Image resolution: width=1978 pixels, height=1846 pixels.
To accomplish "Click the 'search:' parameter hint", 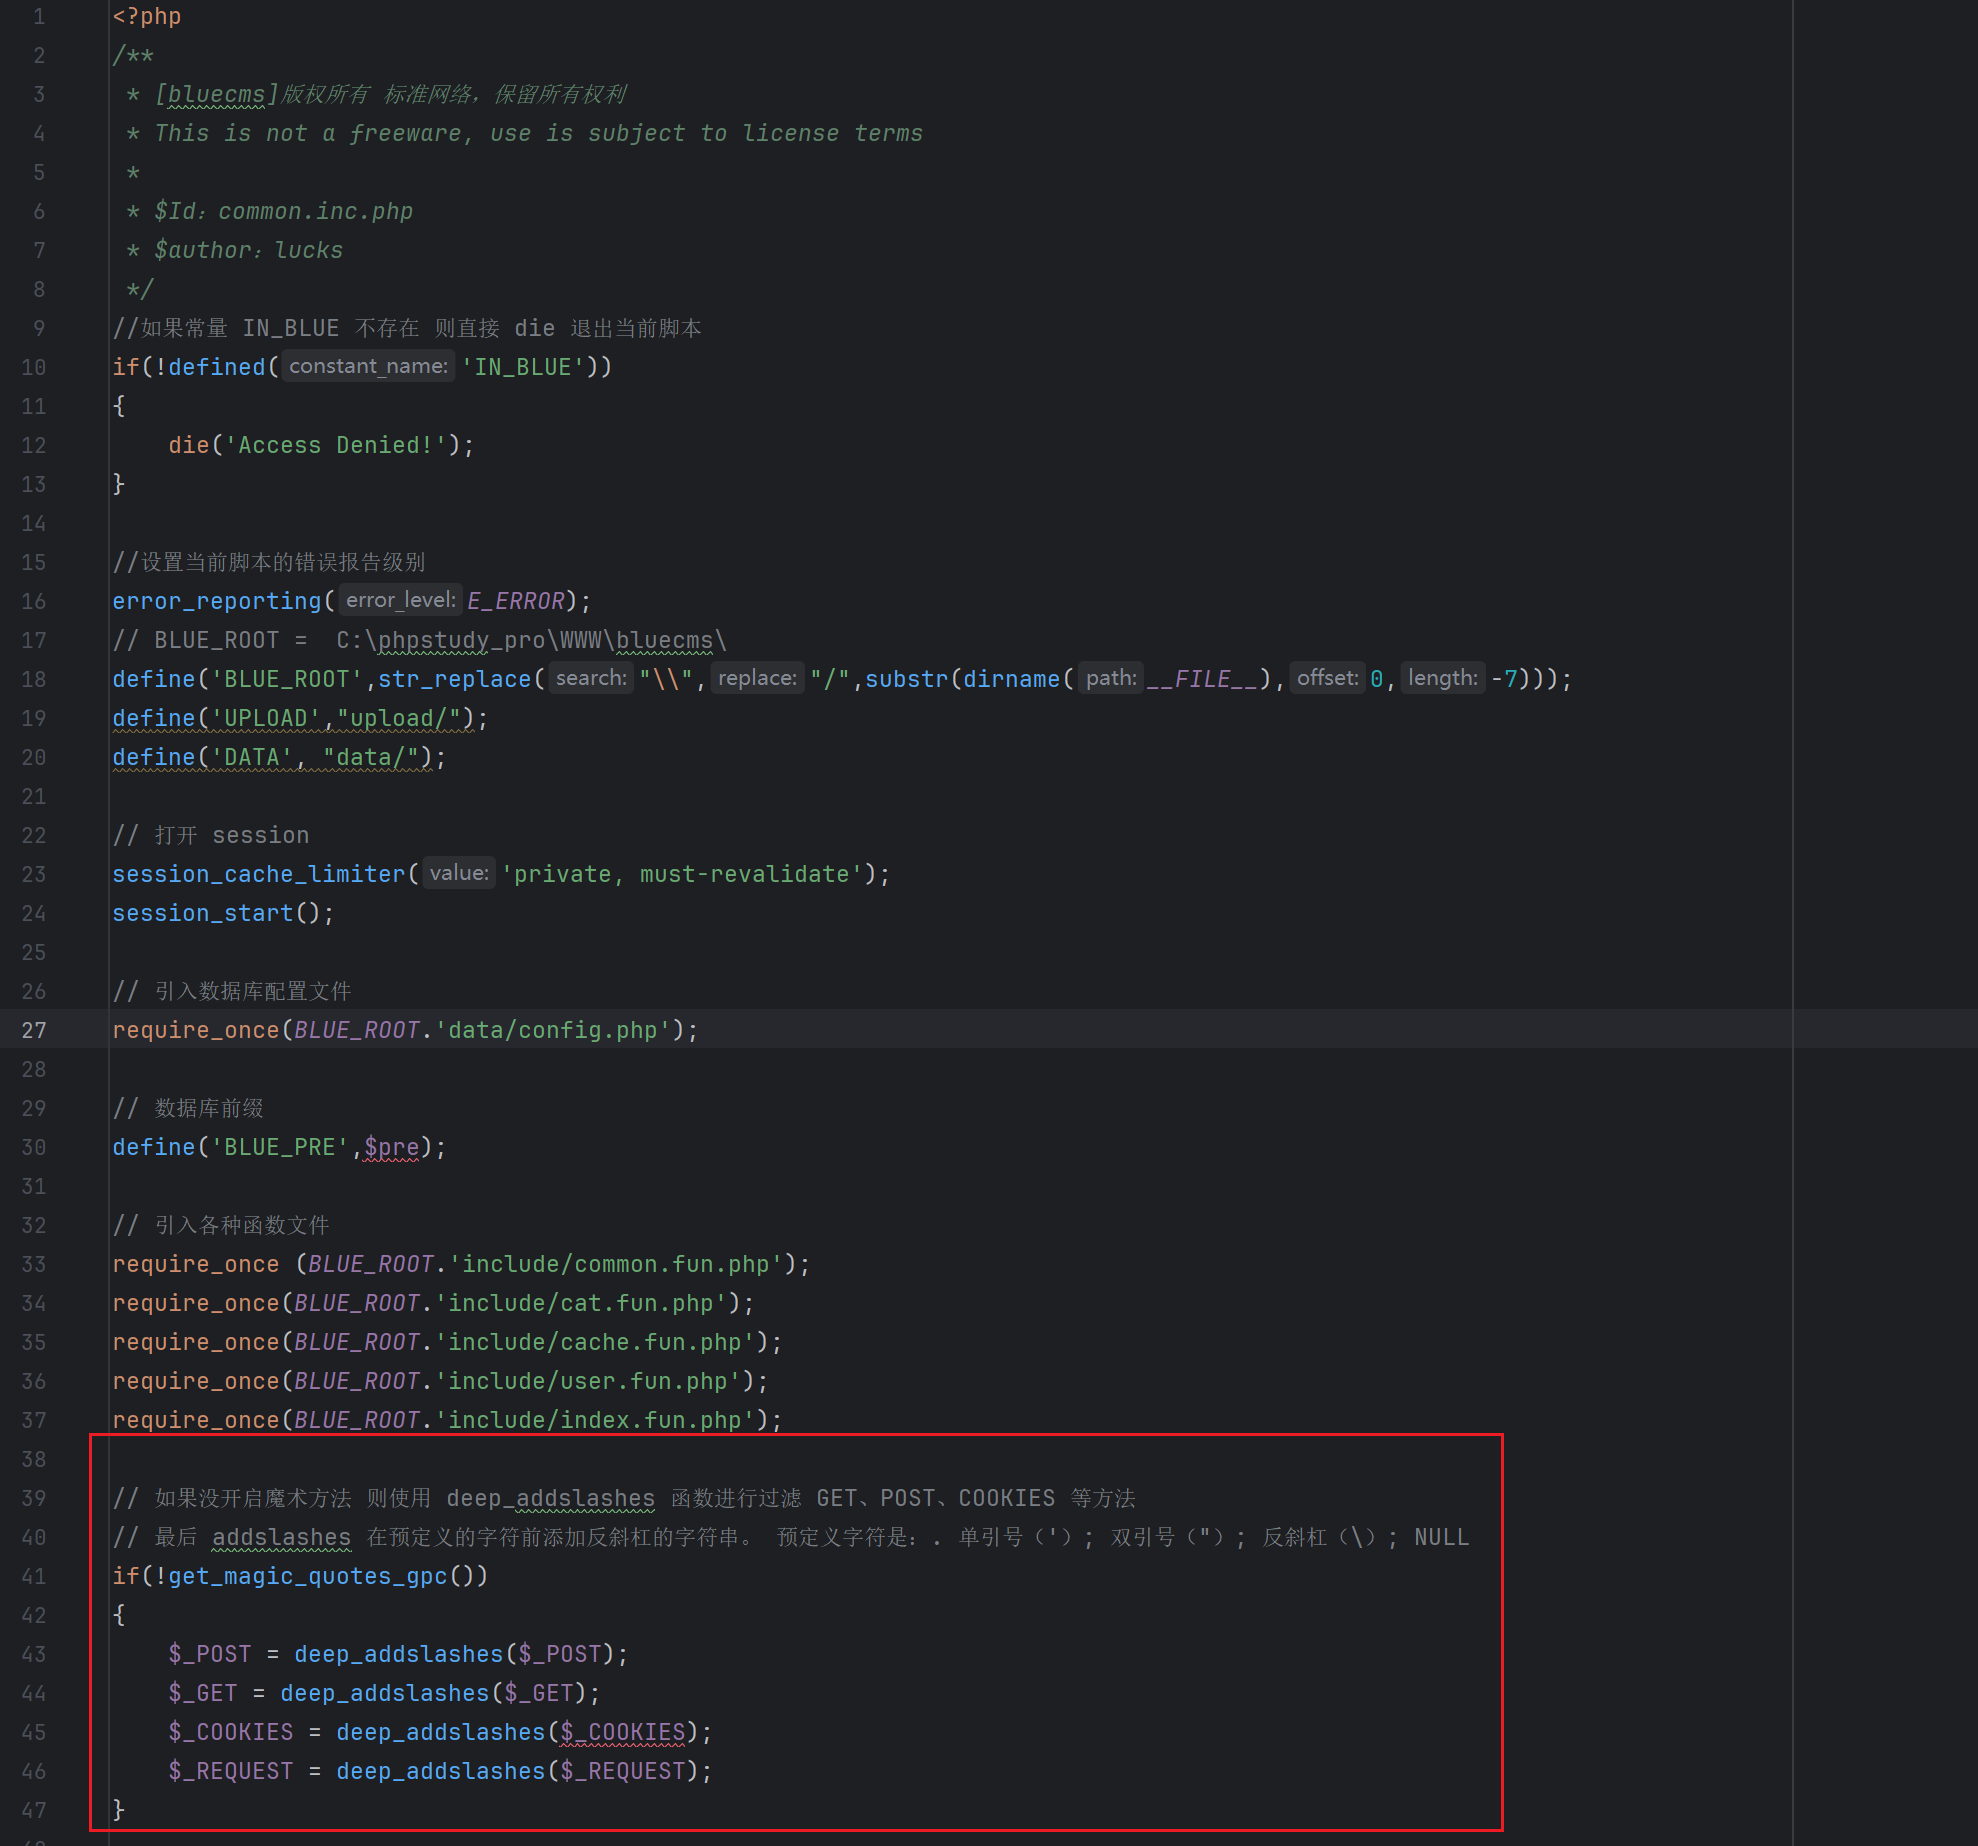I will [x=591, y=678].
